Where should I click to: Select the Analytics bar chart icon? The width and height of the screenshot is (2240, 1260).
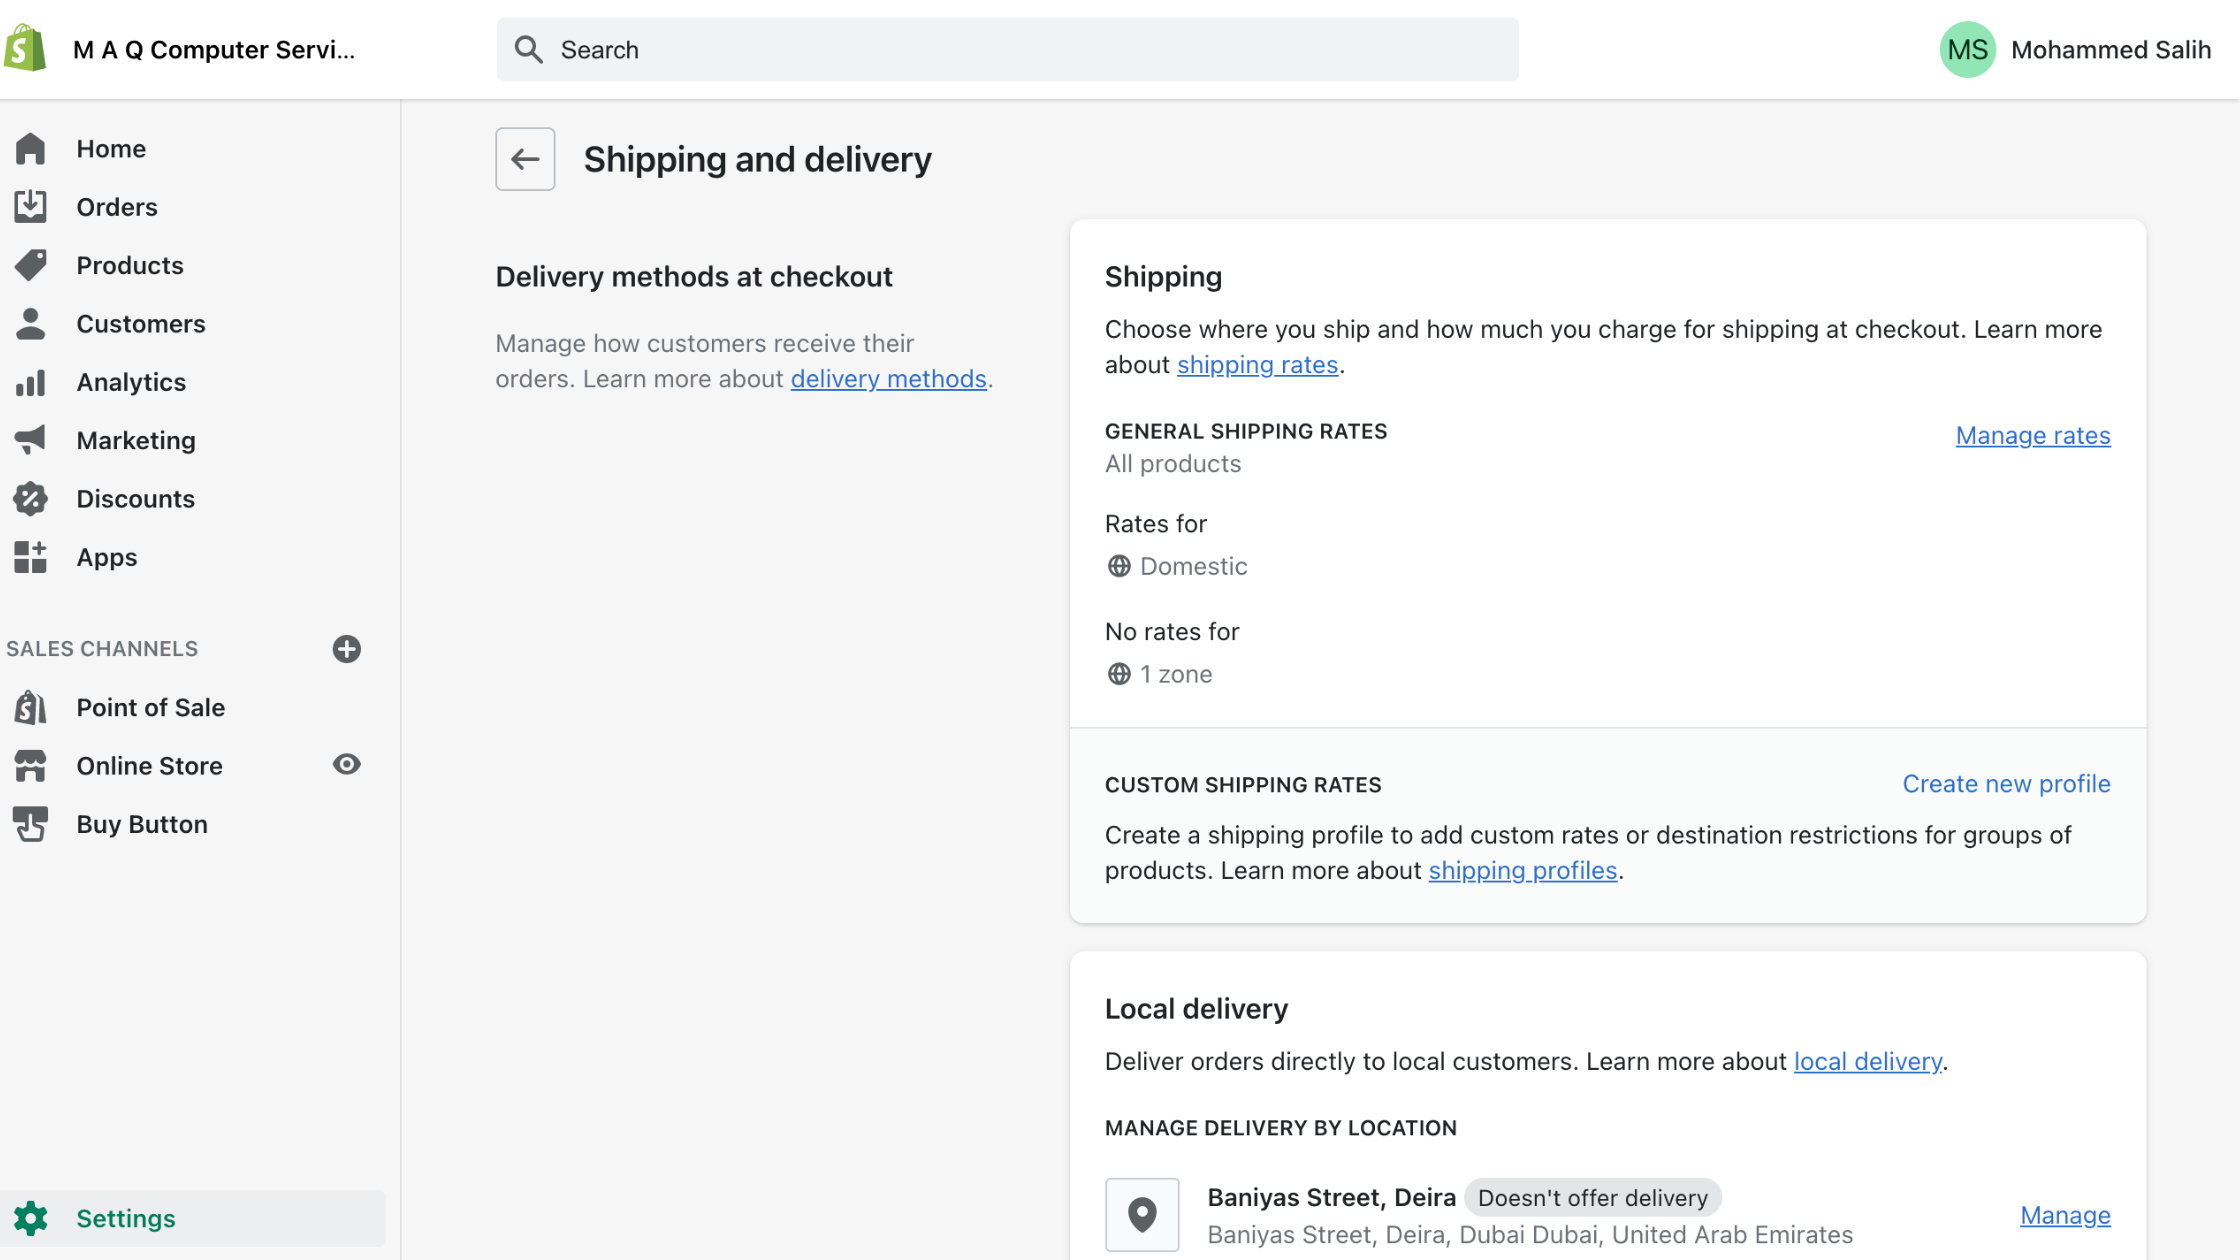click(31, 381)
